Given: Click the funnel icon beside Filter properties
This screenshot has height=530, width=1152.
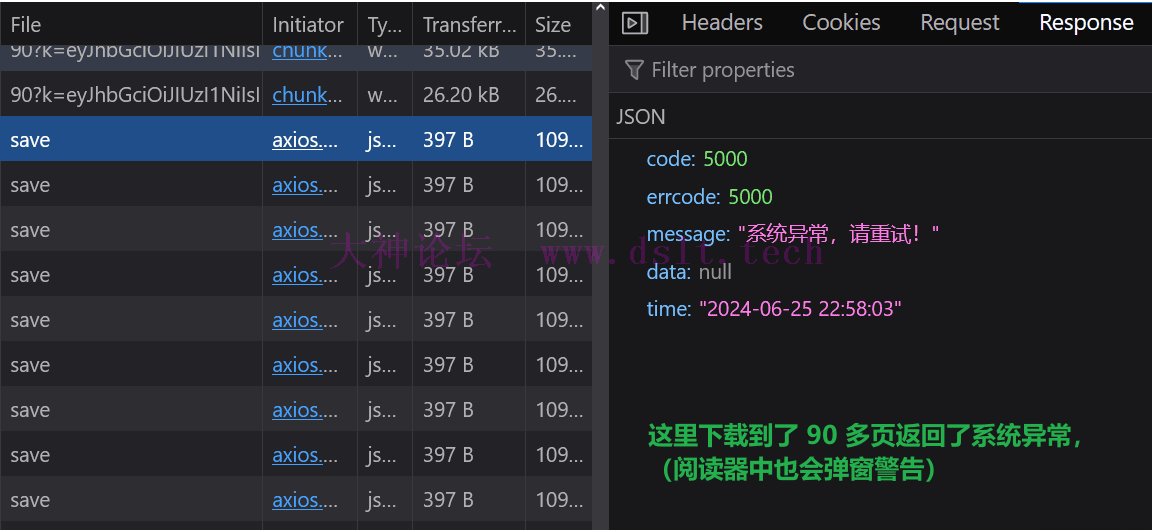Looking at the screenshot, I should (x=634, y=69).
